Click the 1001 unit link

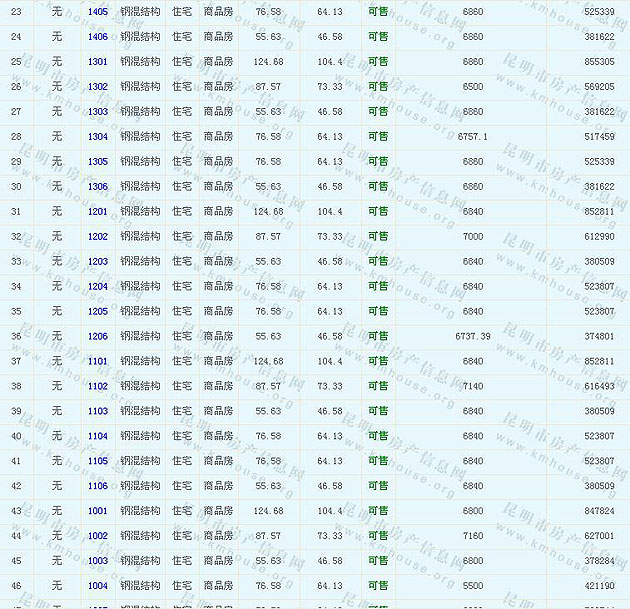click(x=97, y=511)
